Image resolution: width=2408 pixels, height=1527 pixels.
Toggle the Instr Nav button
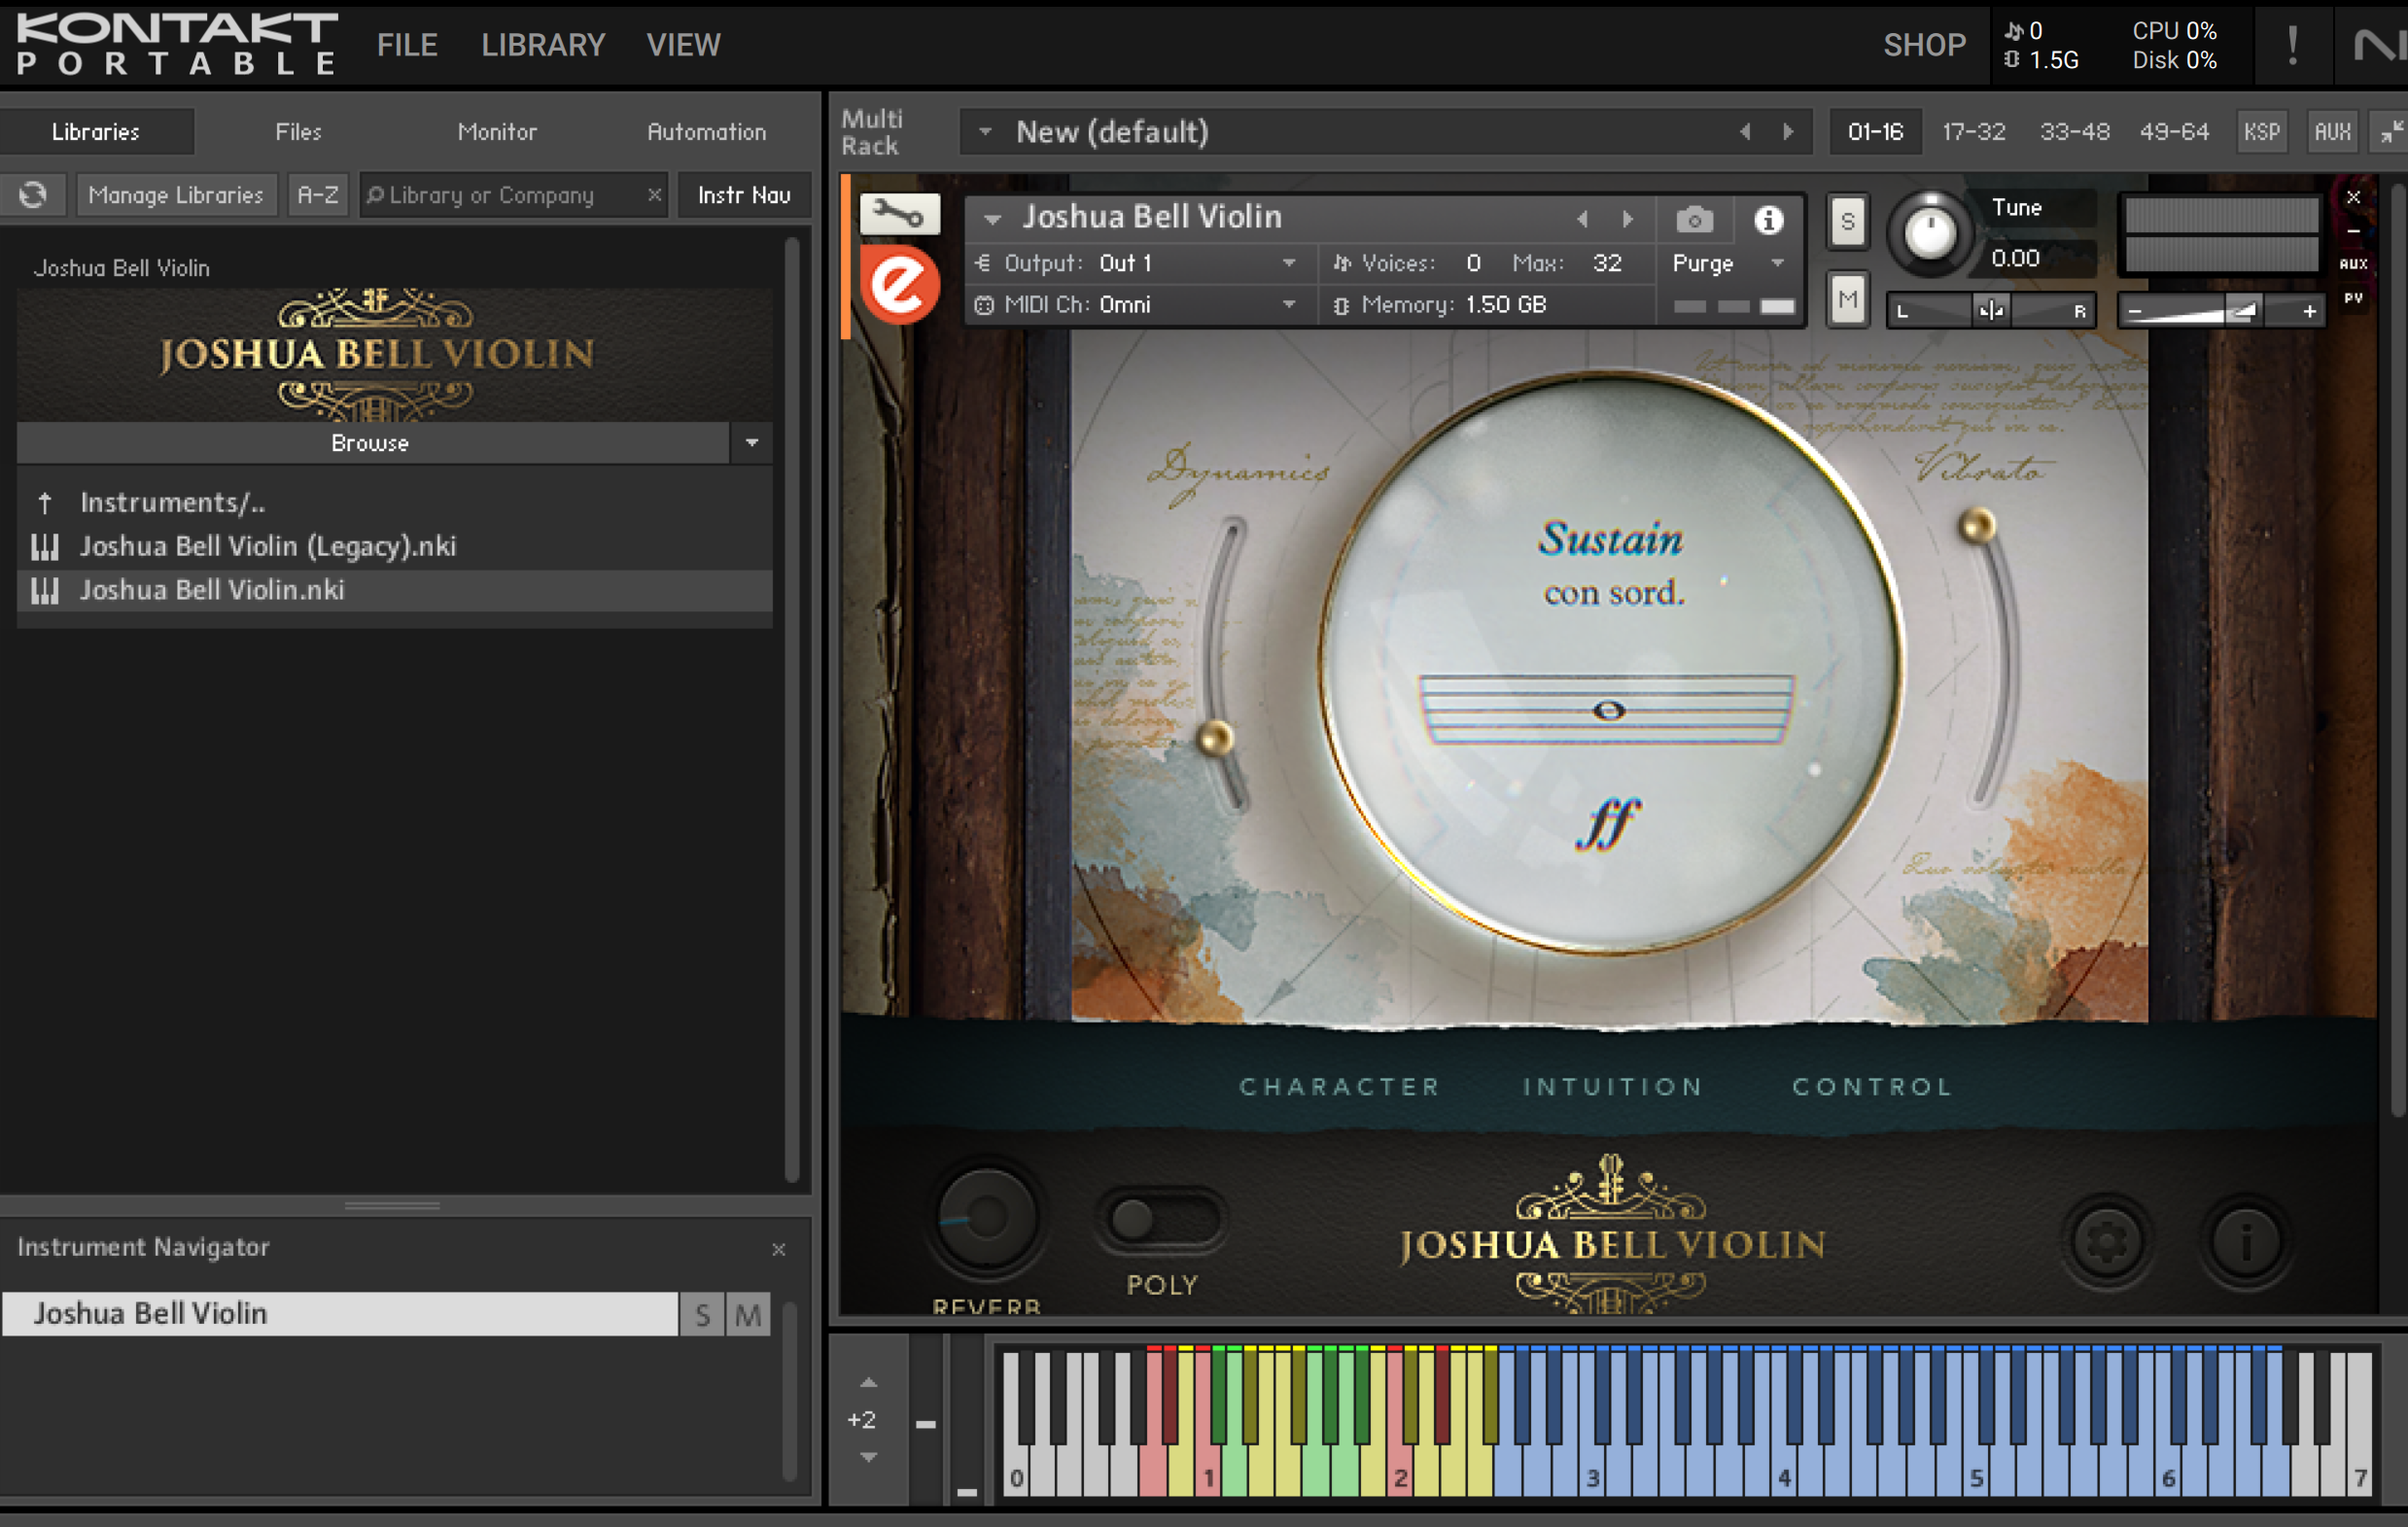tap(744, 194)
